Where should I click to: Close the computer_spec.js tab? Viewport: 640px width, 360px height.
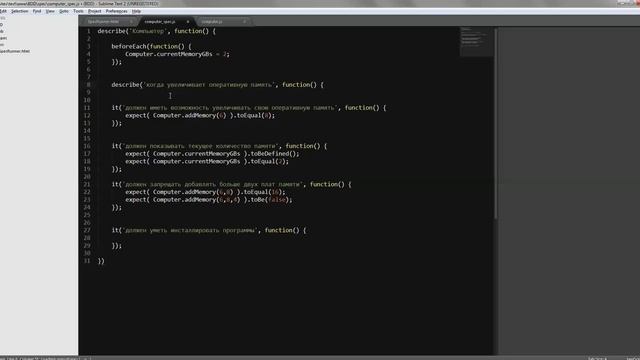tap(188, 22)
